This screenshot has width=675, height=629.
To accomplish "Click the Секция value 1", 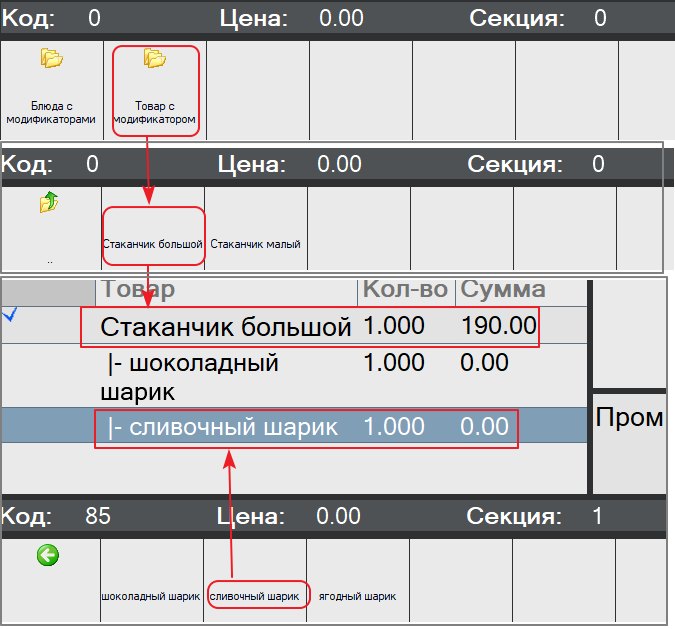I will 597,516.
